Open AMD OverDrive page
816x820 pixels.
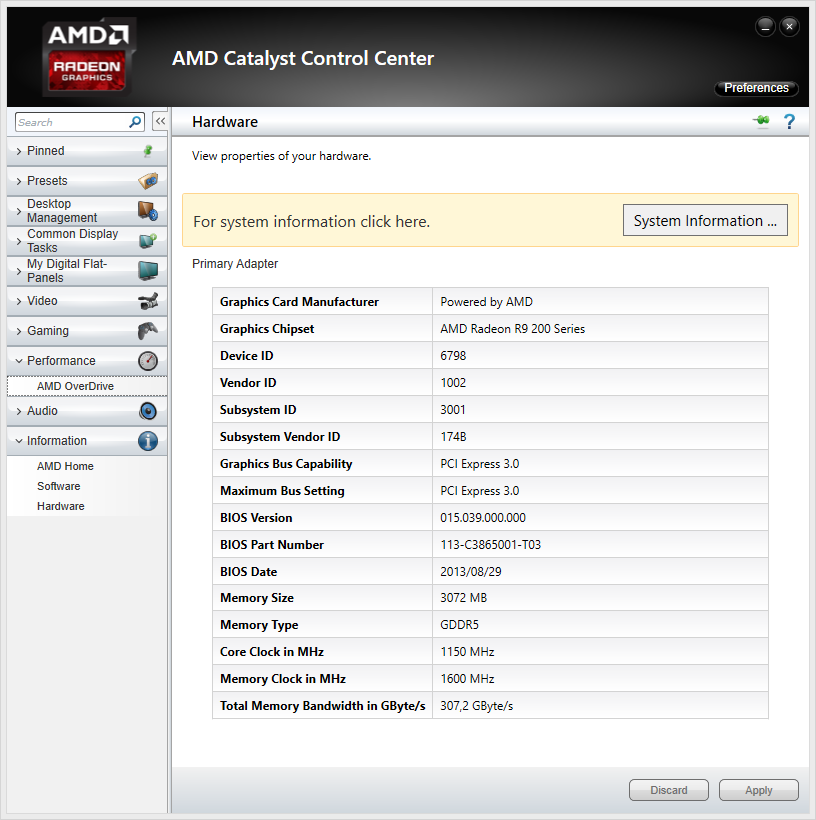click(x=75, y=386)
